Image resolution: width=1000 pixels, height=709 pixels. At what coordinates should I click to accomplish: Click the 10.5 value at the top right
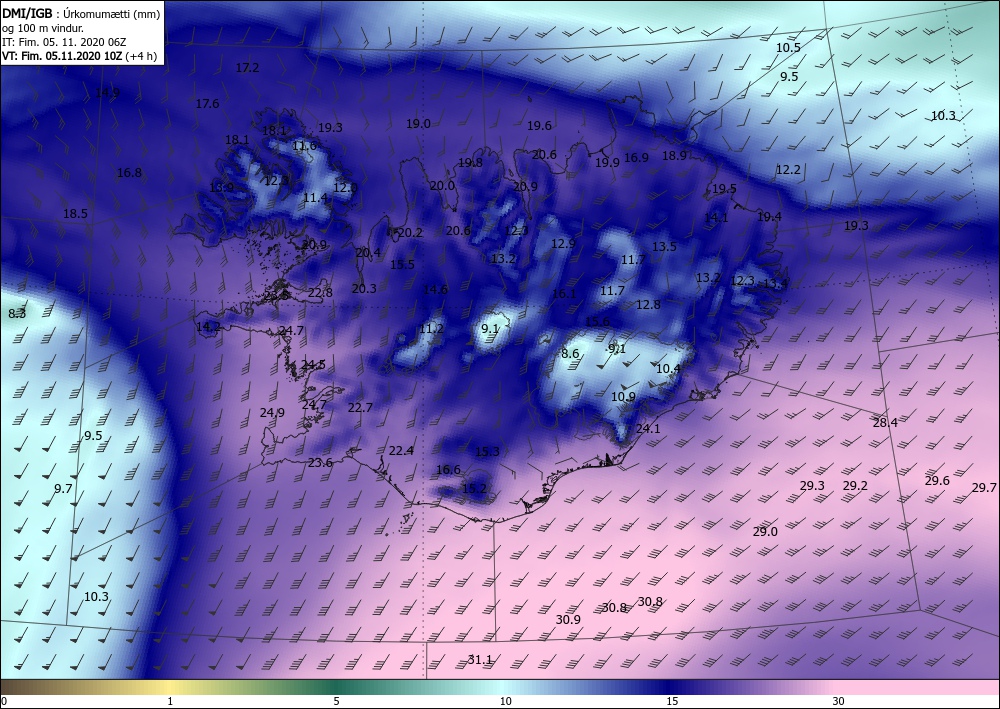(788, 48)
